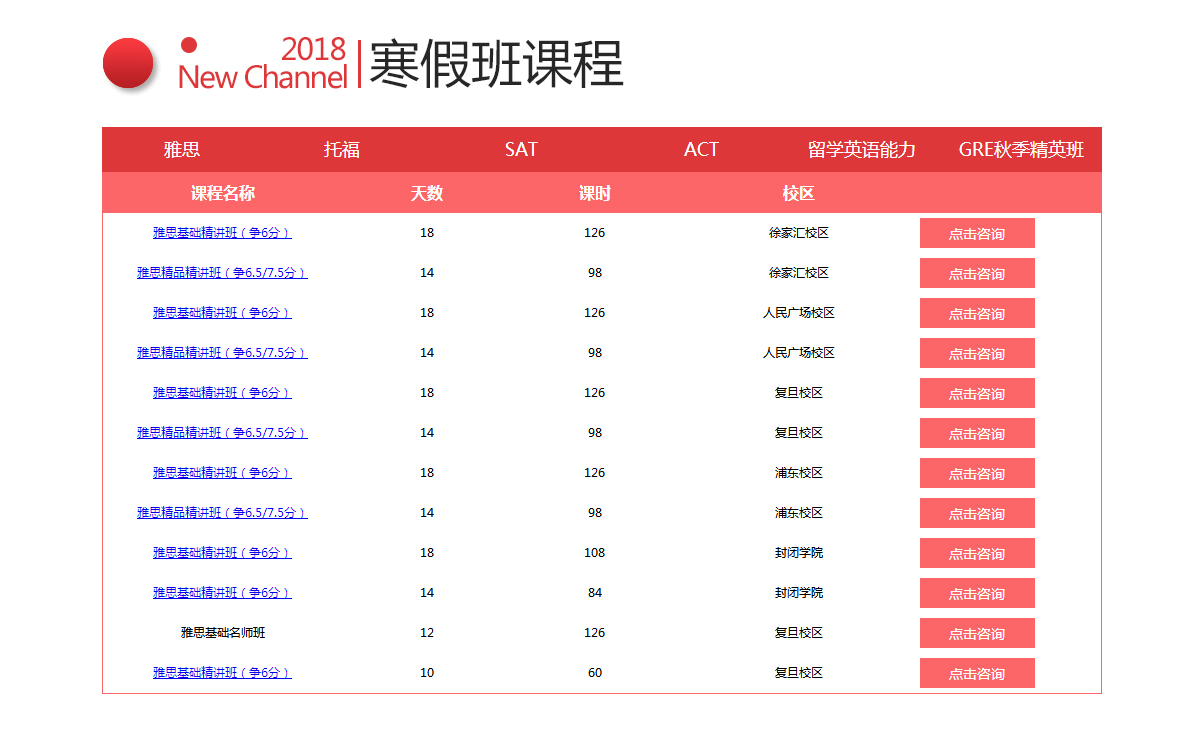1200x750 pixels.
Task: Switch to the 雅思 tab
Action: pyautogui.click(x=182, y=150)
